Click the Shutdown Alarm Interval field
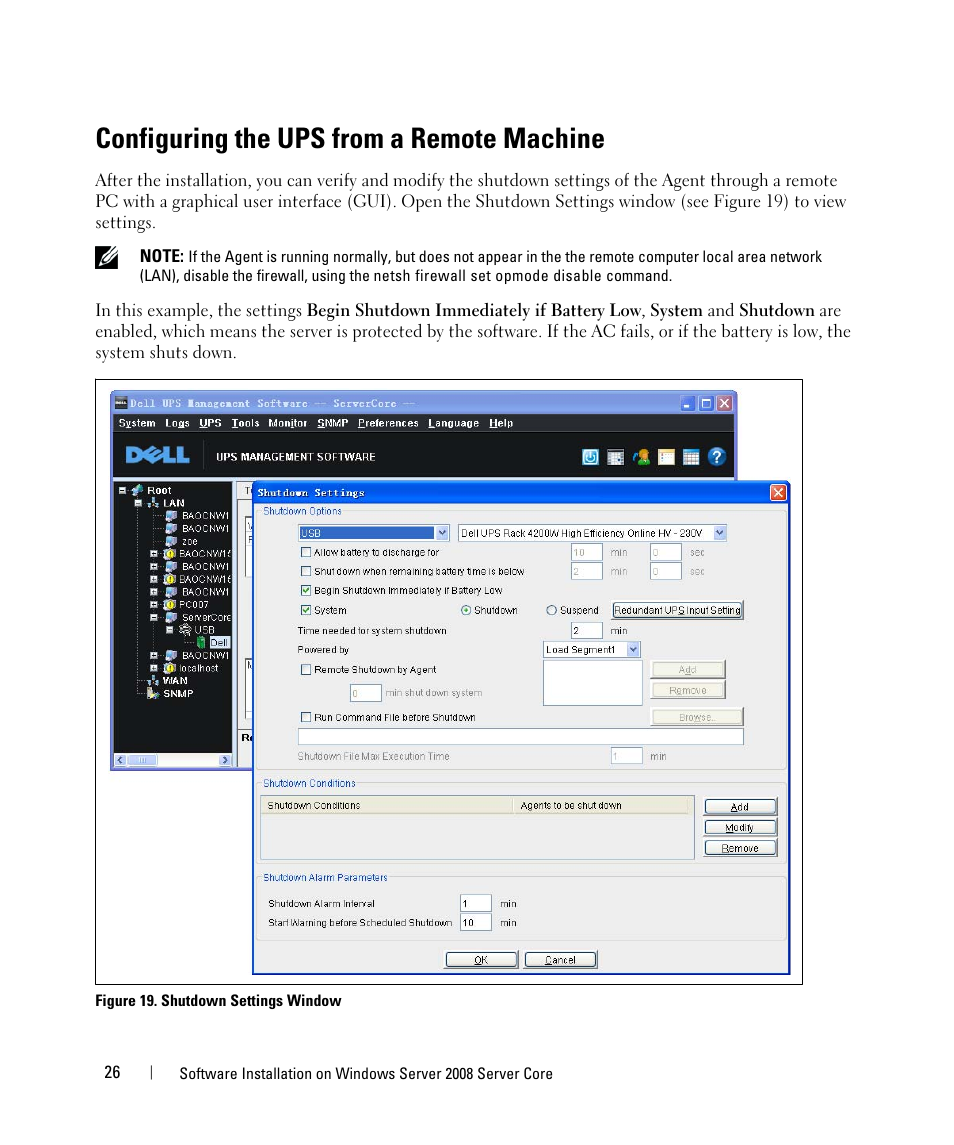The width and height of the screenshot is (954, 1145). 476,903
